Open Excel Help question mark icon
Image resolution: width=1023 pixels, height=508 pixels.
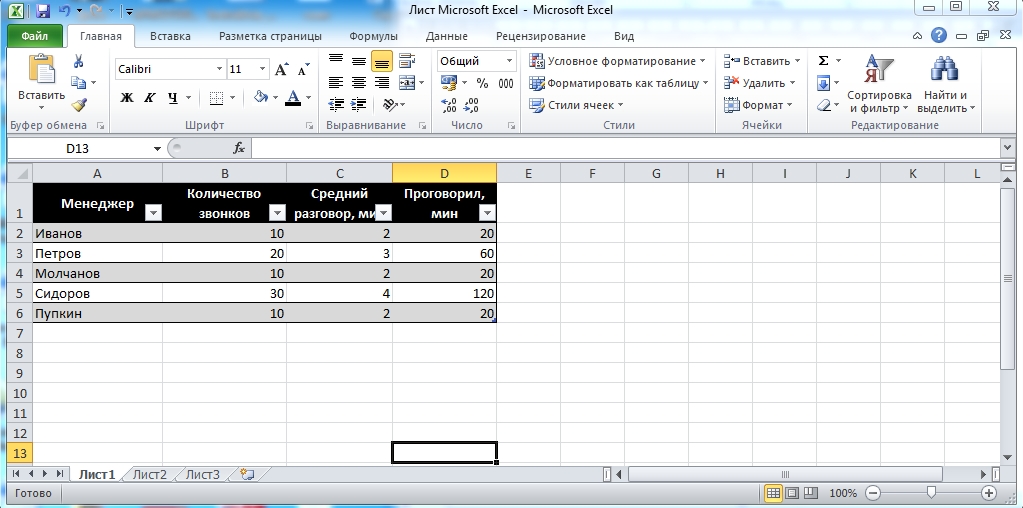pyautogui.click(x=939, y=36)
